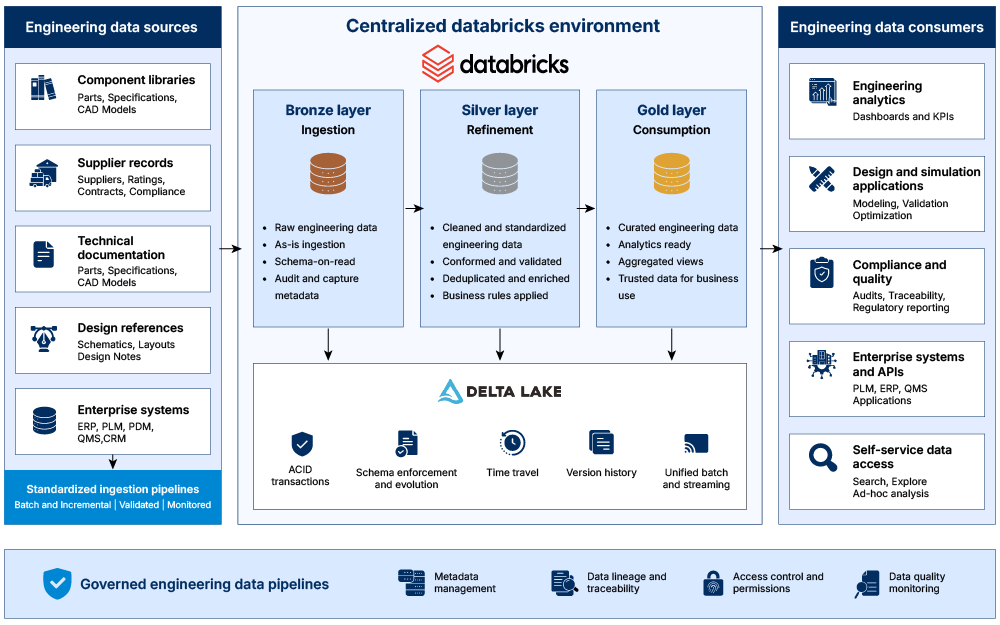Click the Governed pipelines shield checkmark icon
1000x625 pixels.
(57, 584)
